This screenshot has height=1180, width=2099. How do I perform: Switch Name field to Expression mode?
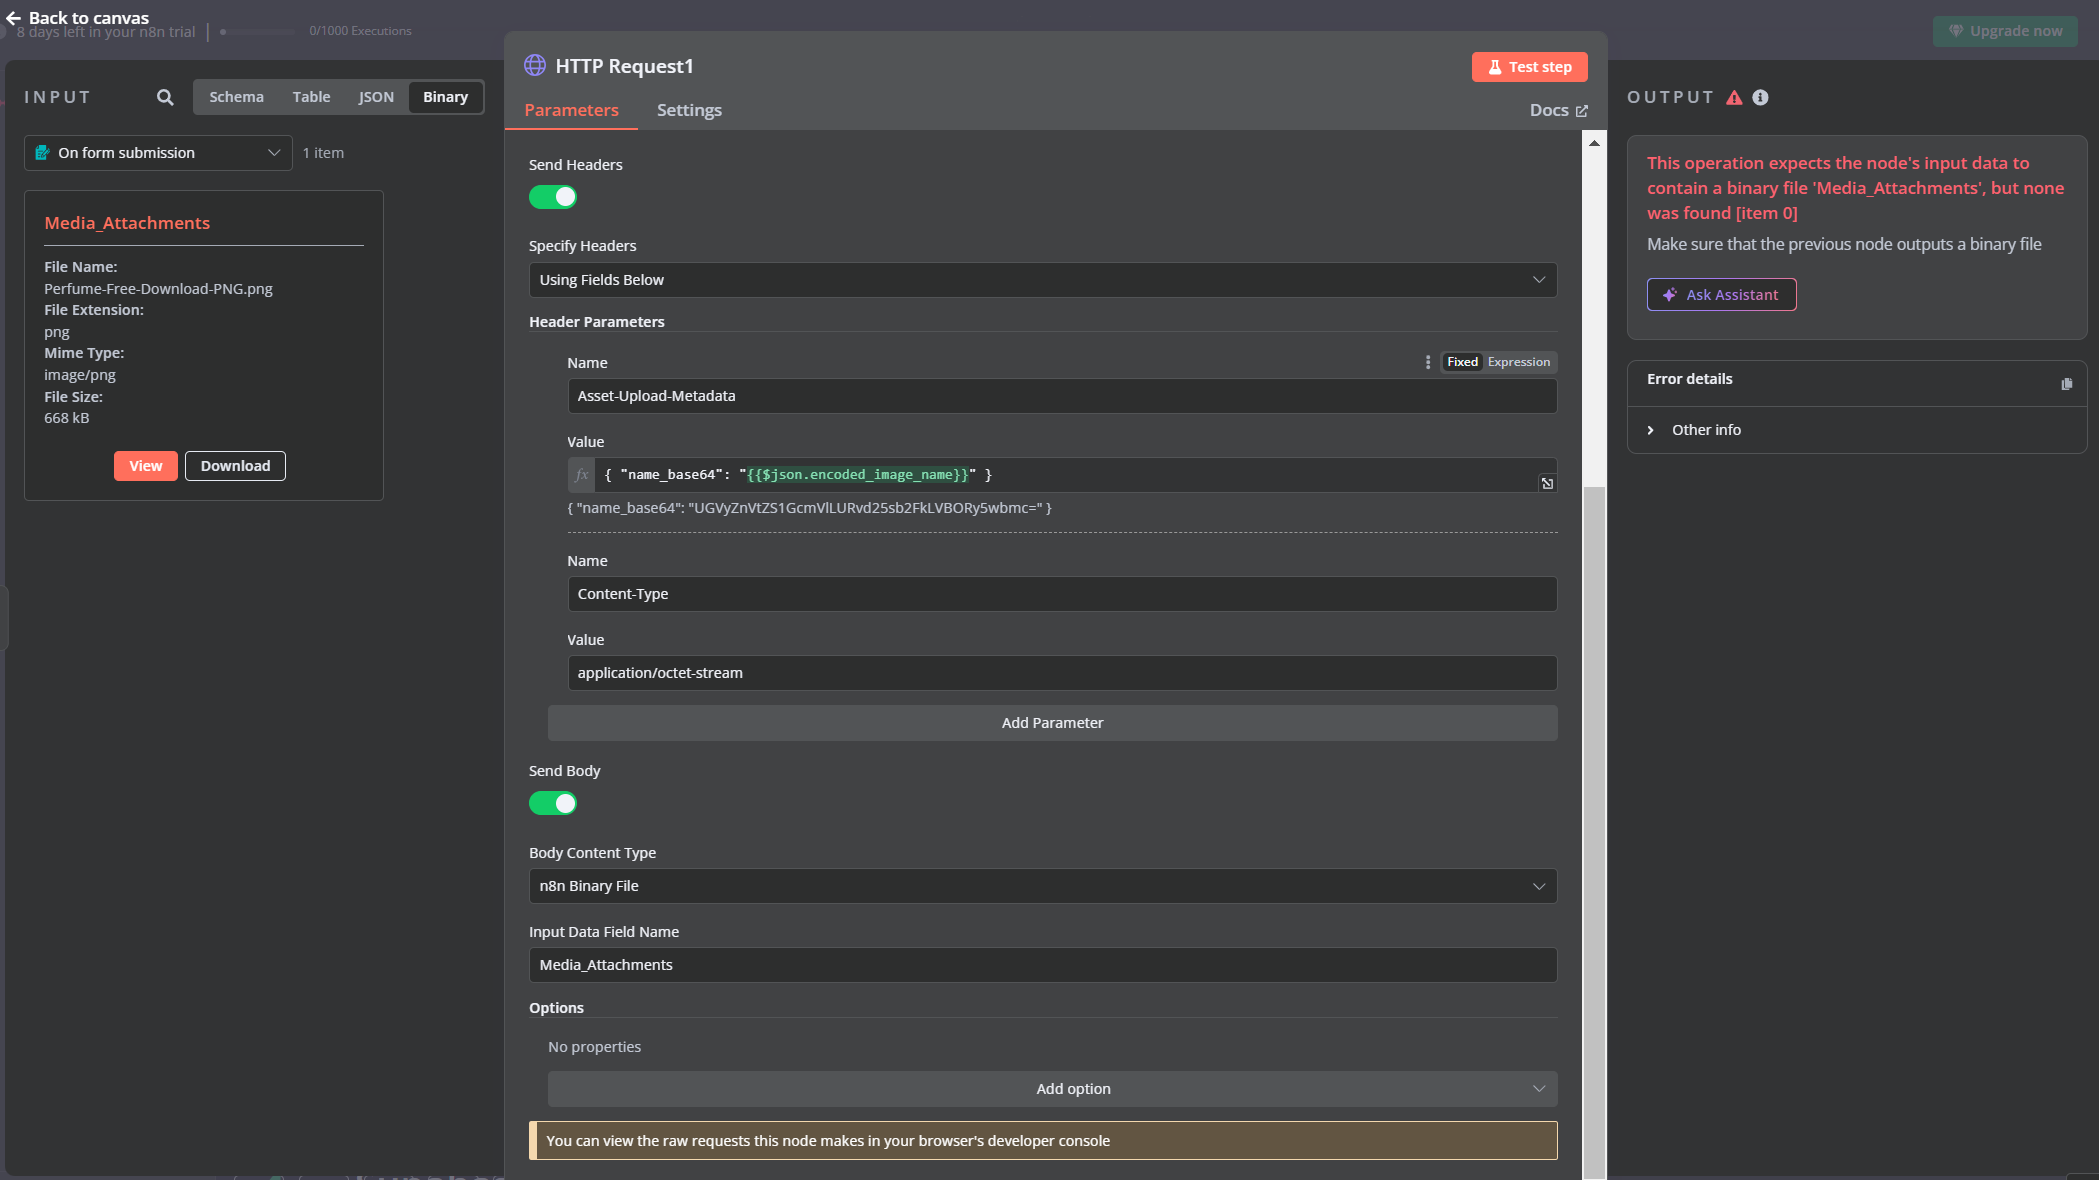click(x=1518, y=362)
